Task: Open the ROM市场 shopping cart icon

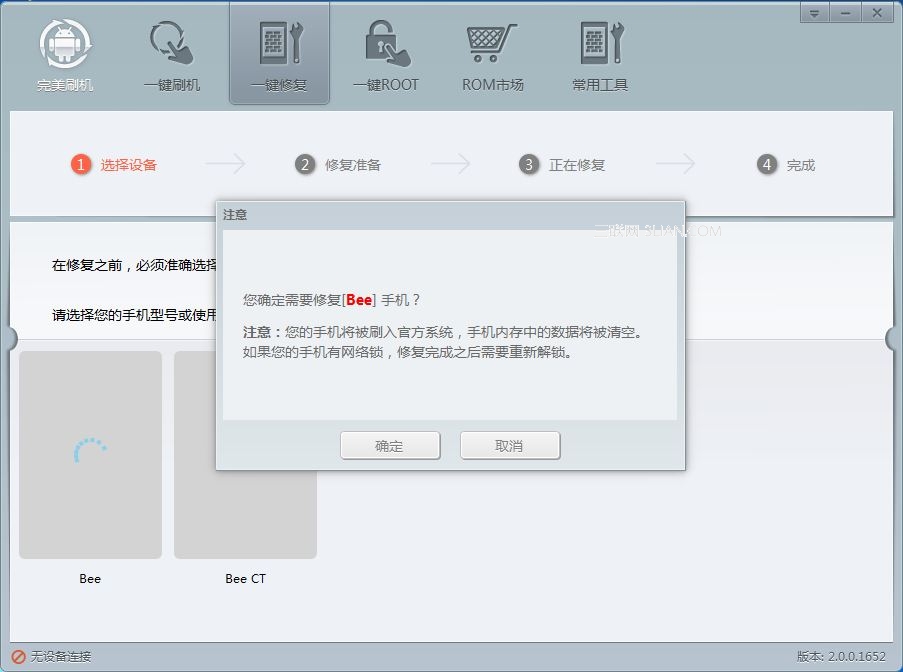Action: tap(491, 44)
